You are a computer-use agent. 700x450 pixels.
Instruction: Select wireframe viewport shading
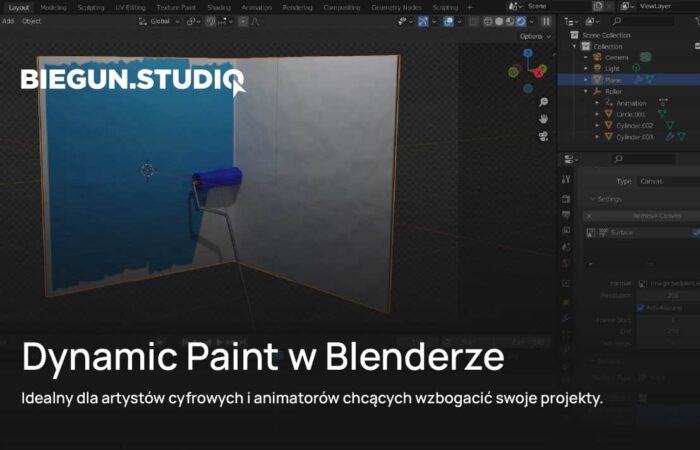pos(488,21)
